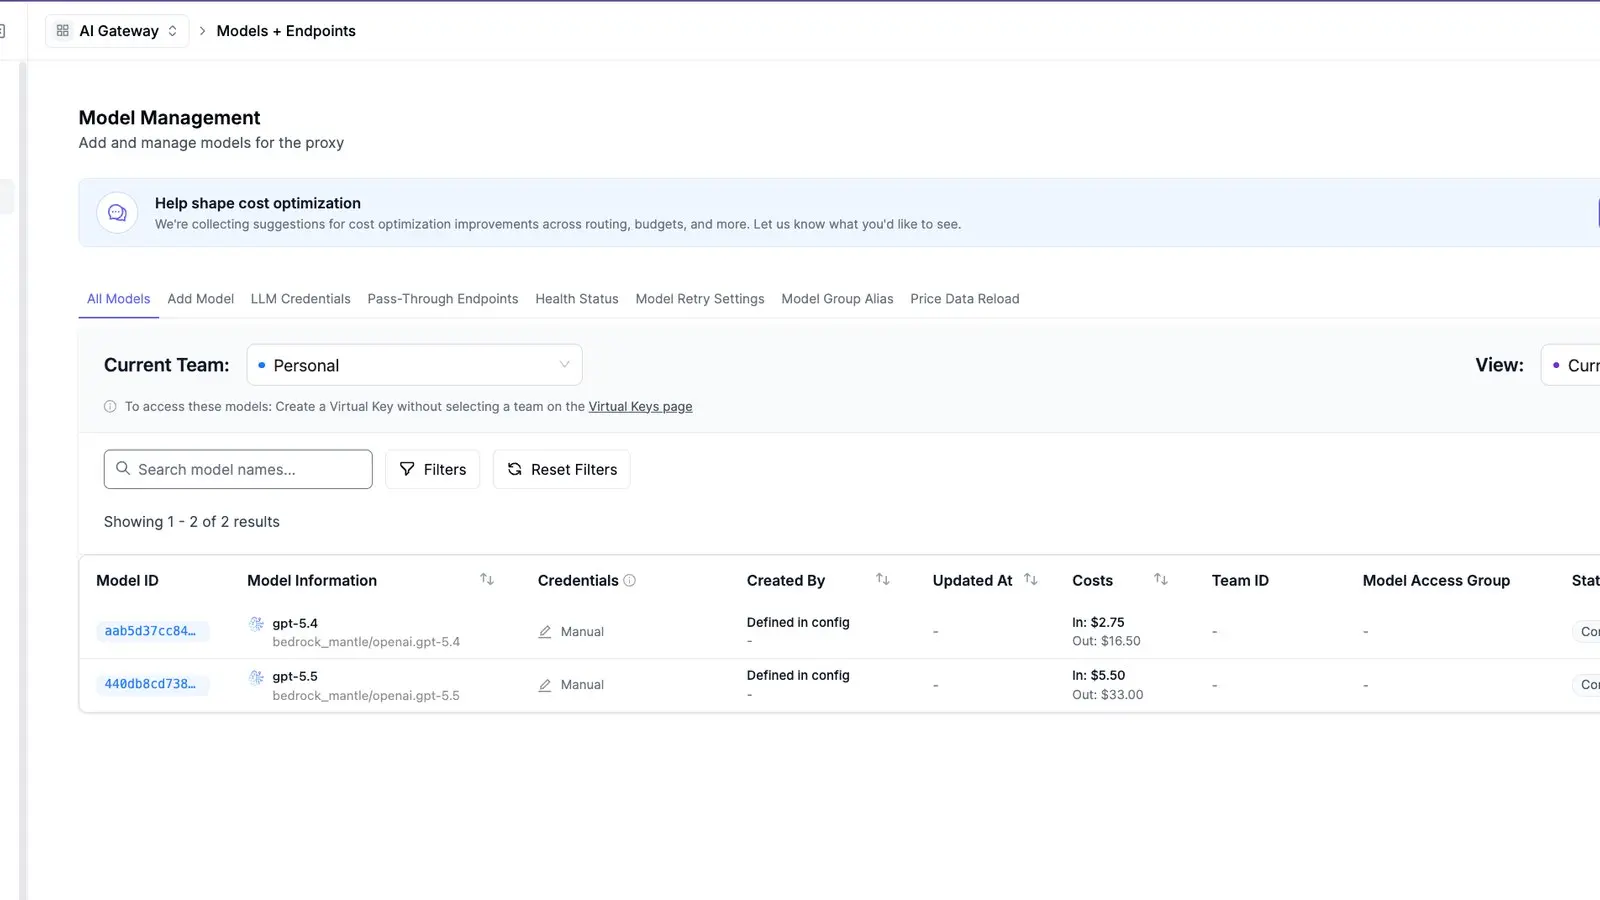Expand the Current Team Personal dropdown
This screenshot has width=1600, height=900.
click(414, 365)
